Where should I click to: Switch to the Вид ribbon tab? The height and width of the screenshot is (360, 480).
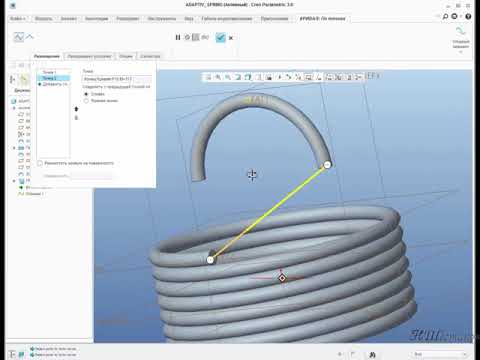click(x=189, y=19)
